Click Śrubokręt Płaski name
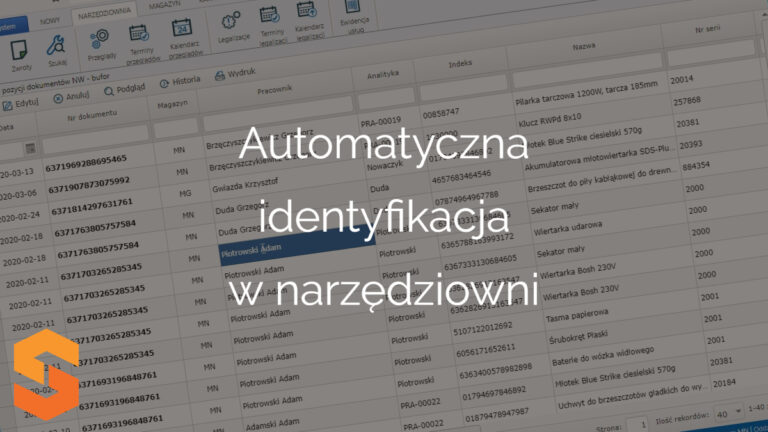This screenshot has width=768, height=432. tap(578, 336)
